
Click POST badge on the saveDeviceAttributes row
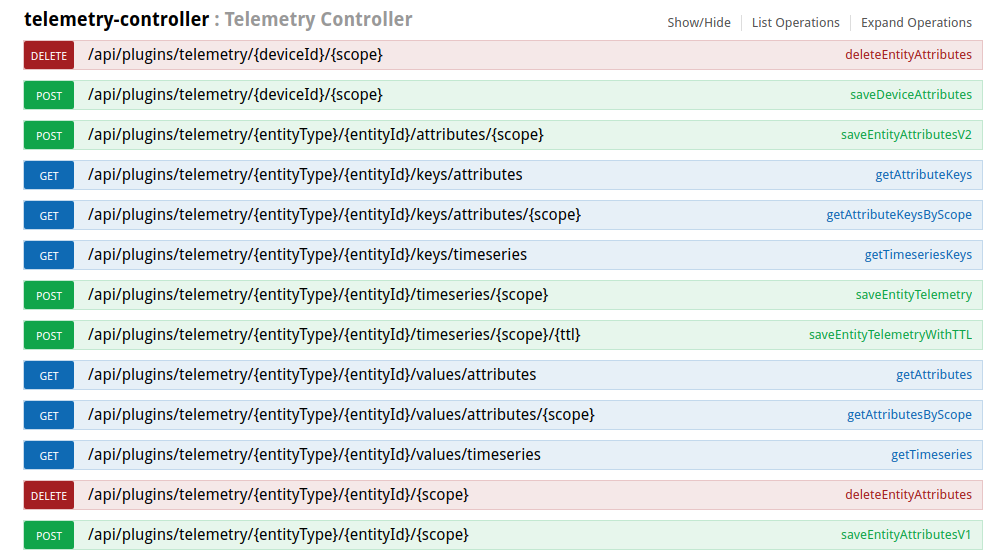(49, 96)
